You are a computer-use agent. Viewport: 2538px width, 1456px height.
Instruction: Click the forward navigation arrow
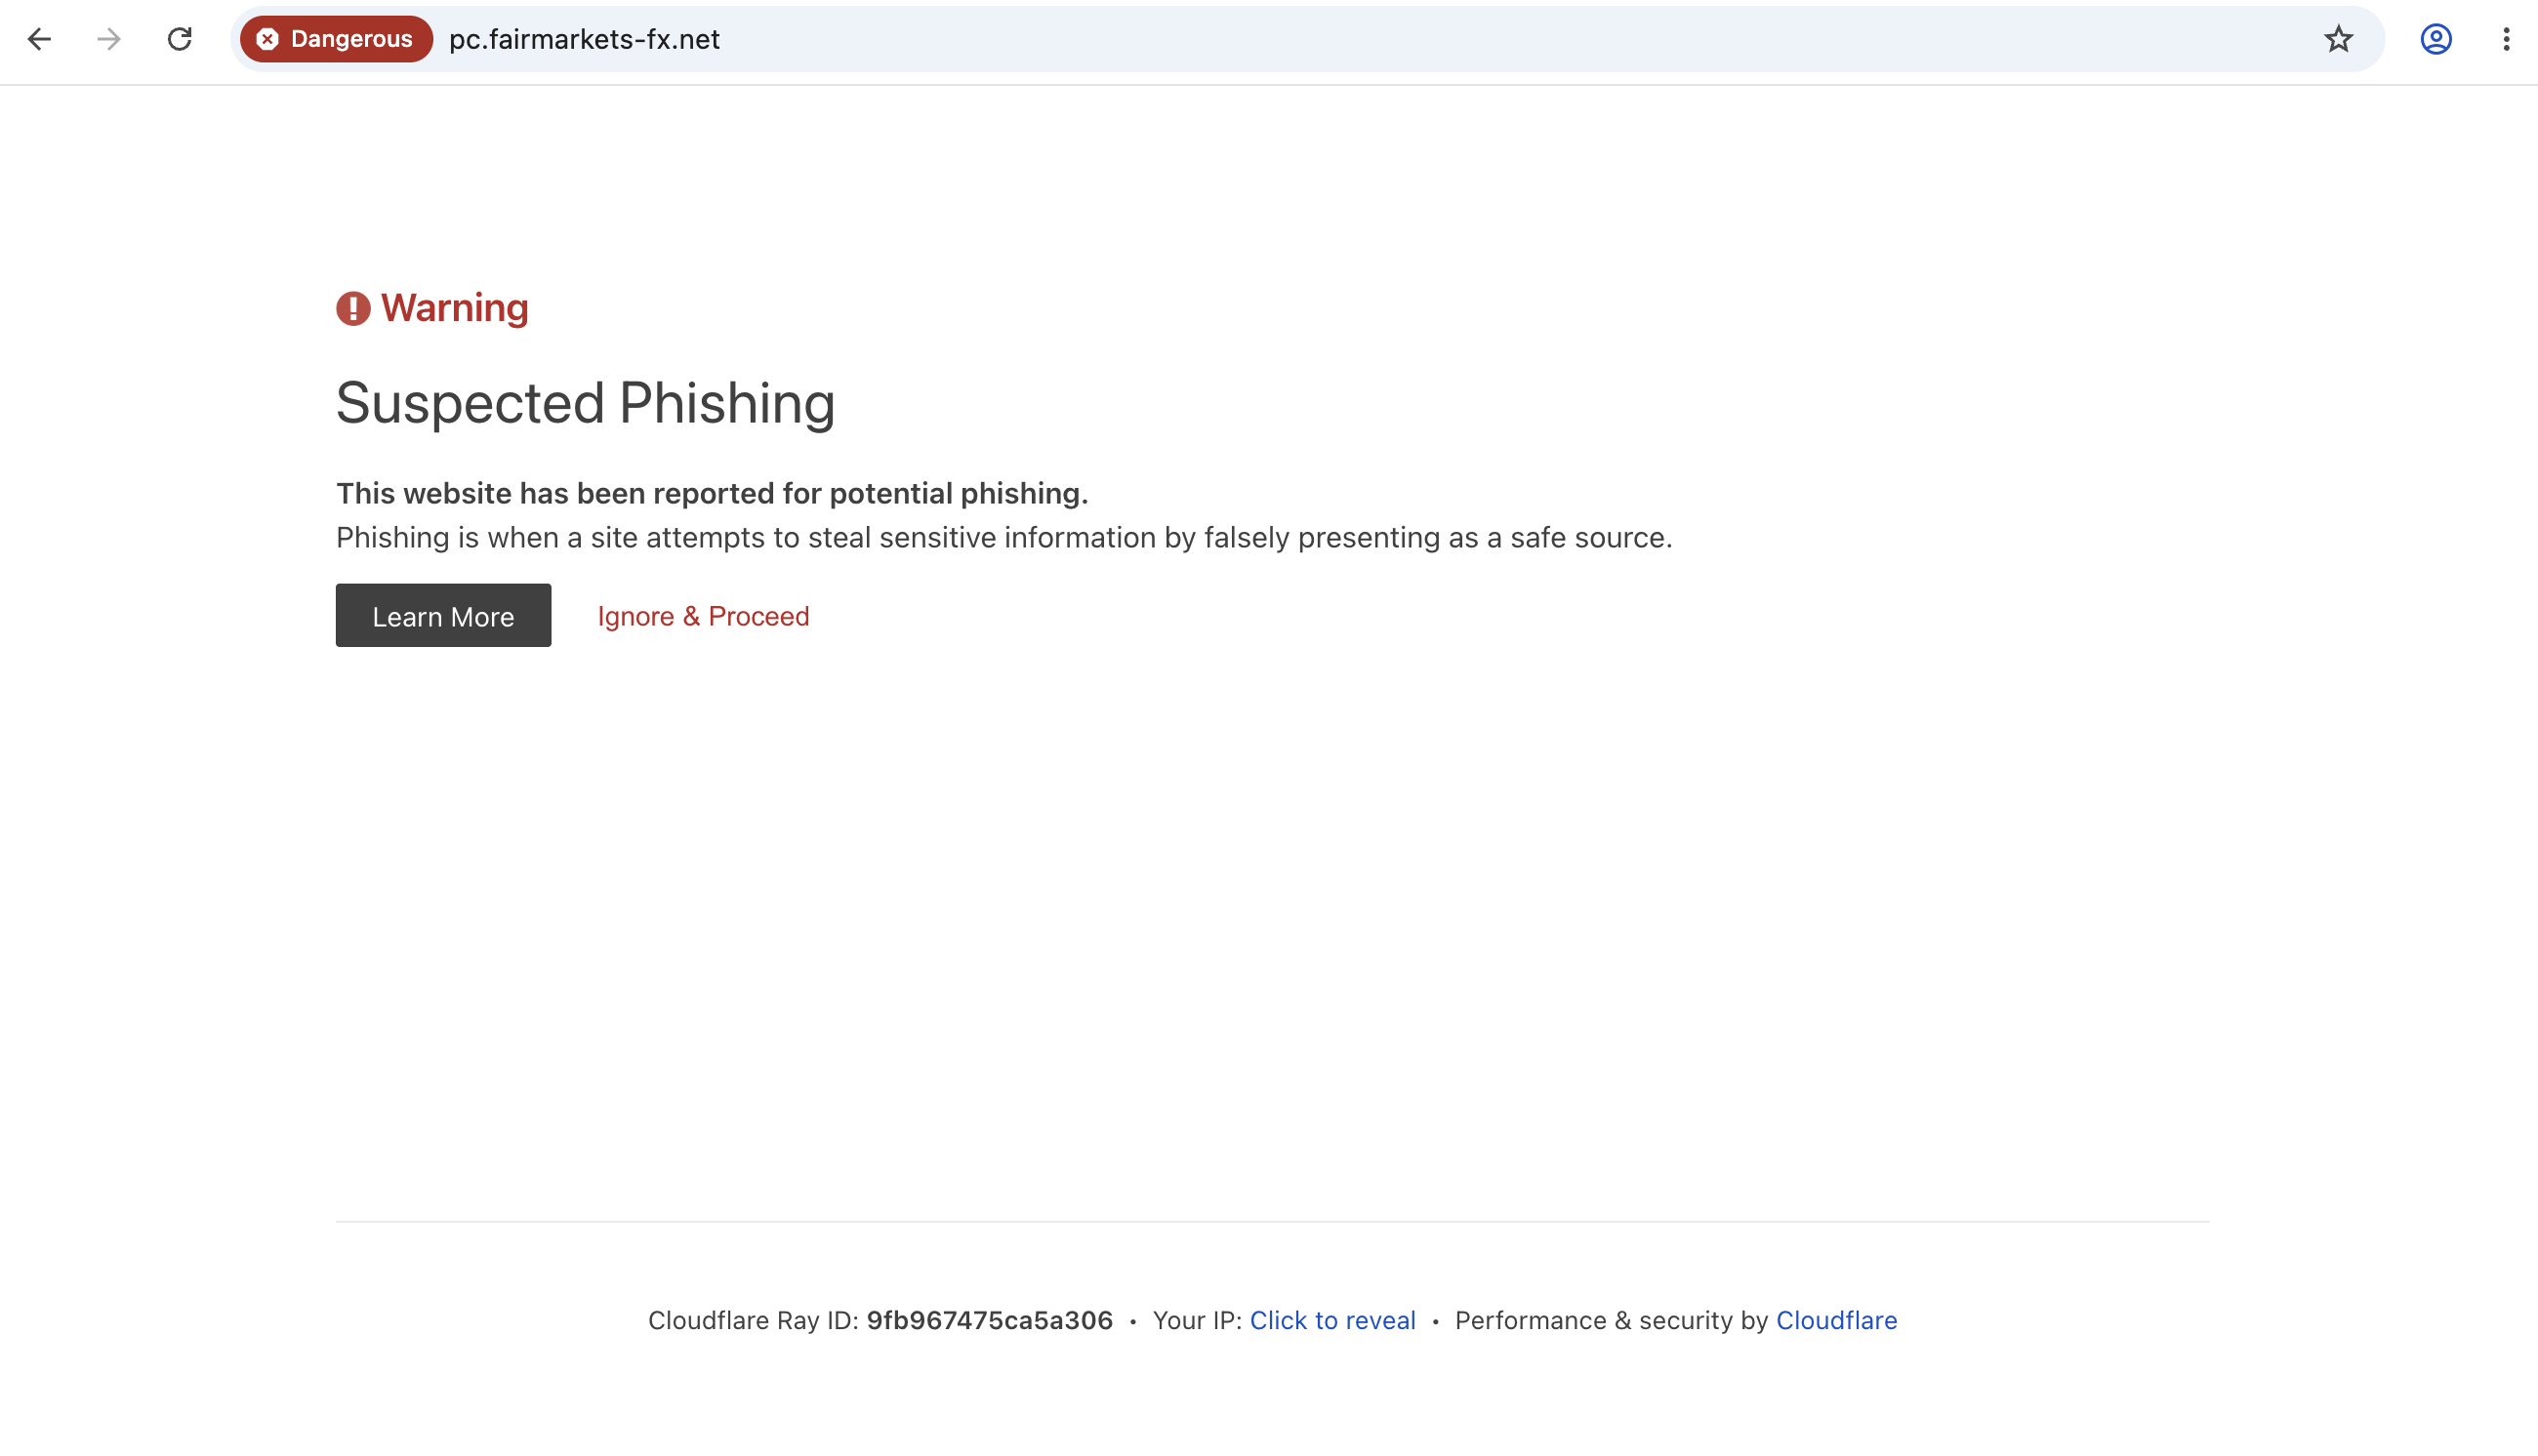109,39
